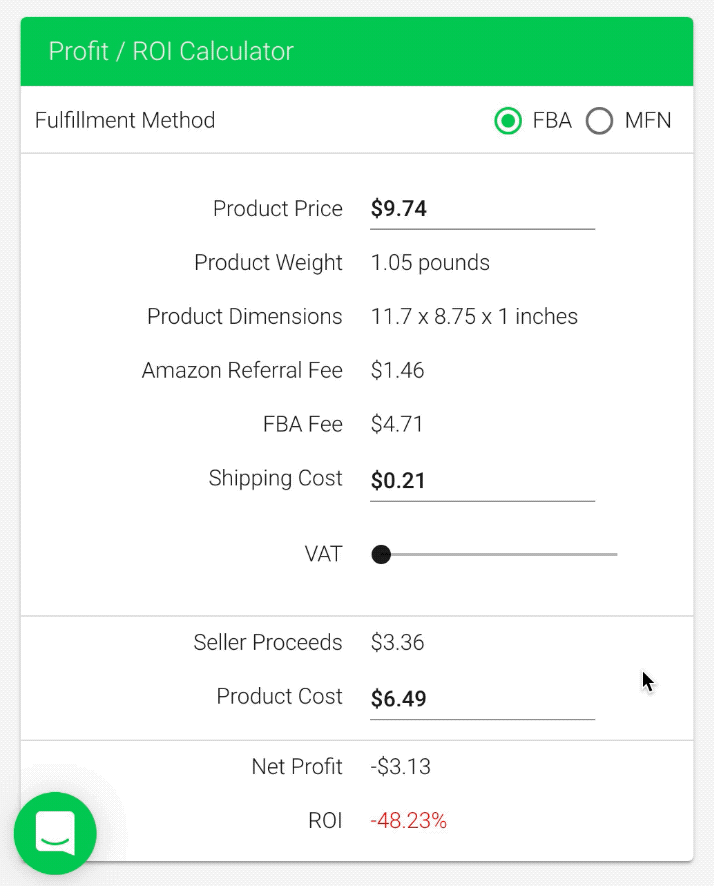714x886 pixels.
Task: Click the MFN option label text
Action: (x=648, y=121)
